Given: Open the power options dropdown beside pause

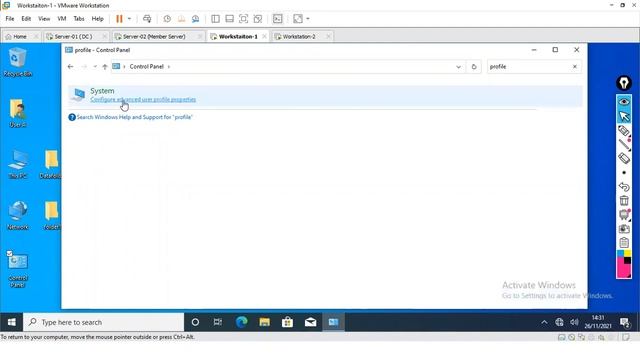Looking at the screenshot, I should tap(129, 19).
